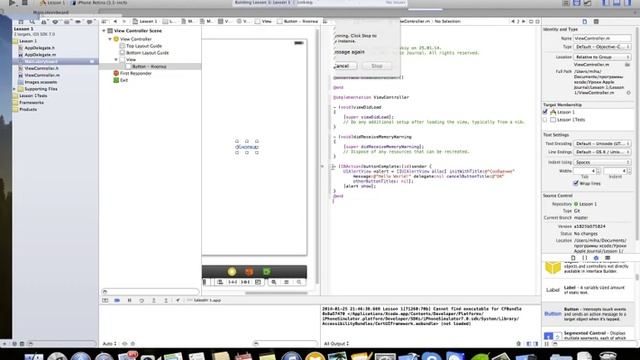The width and height of the screenshot is (640, 360).
Task: Open the search navigator magnifier icon
Action: click(32, 22)
